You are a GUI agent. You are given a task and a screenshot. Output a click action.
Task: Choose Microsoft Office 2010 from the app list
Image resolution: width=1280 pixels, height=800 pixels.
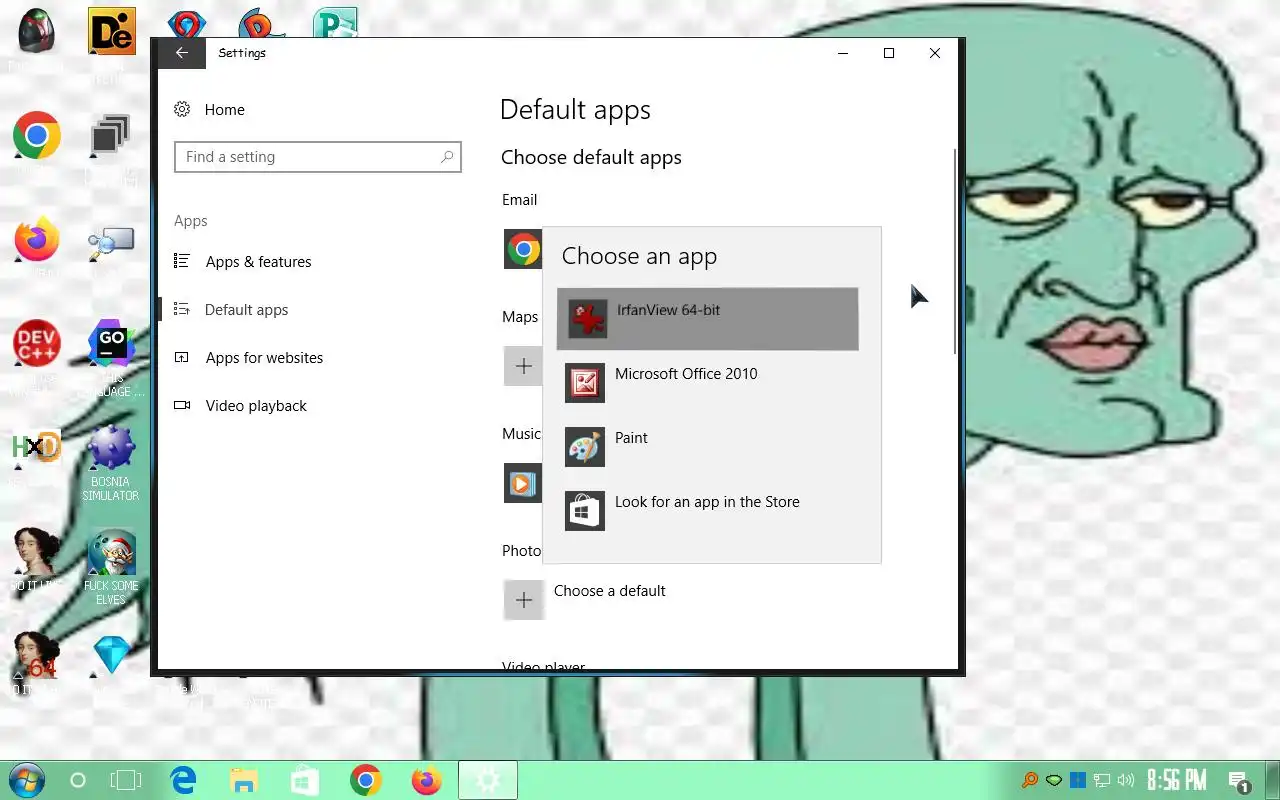click(x=707, y=383)
